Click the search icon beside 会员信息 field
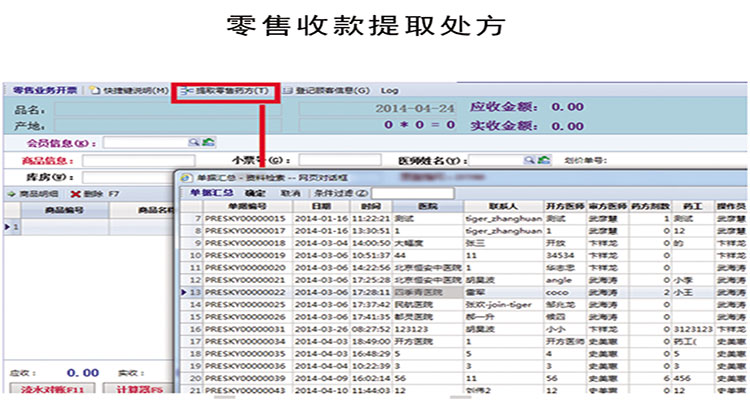Screen dimensions: 750x400 tap(197, 143)
